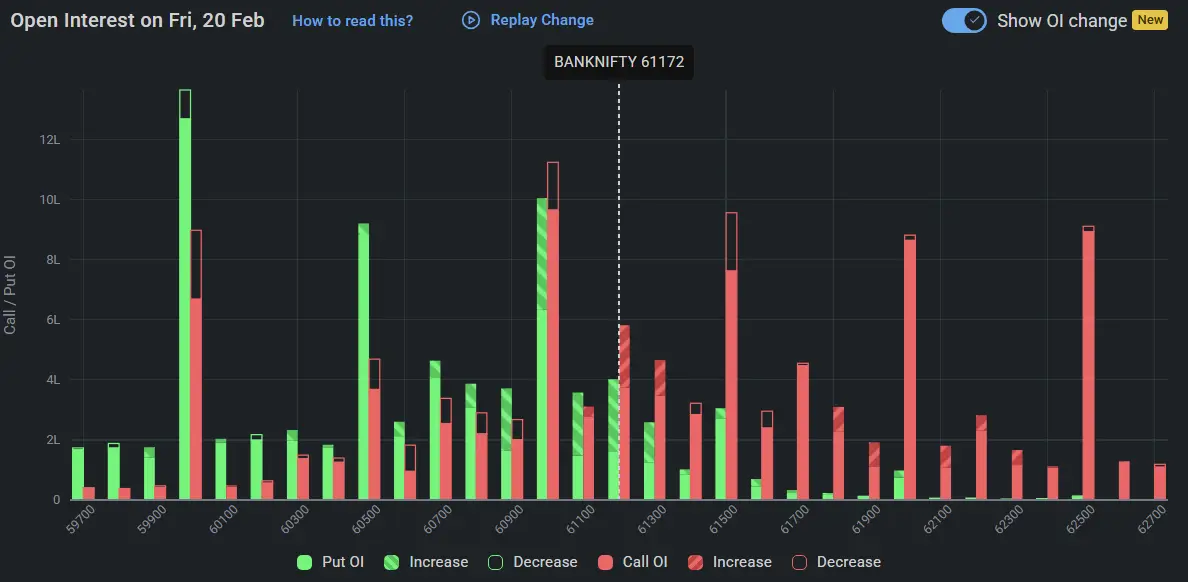Click the Replay play icon

(x=470, y=20)
